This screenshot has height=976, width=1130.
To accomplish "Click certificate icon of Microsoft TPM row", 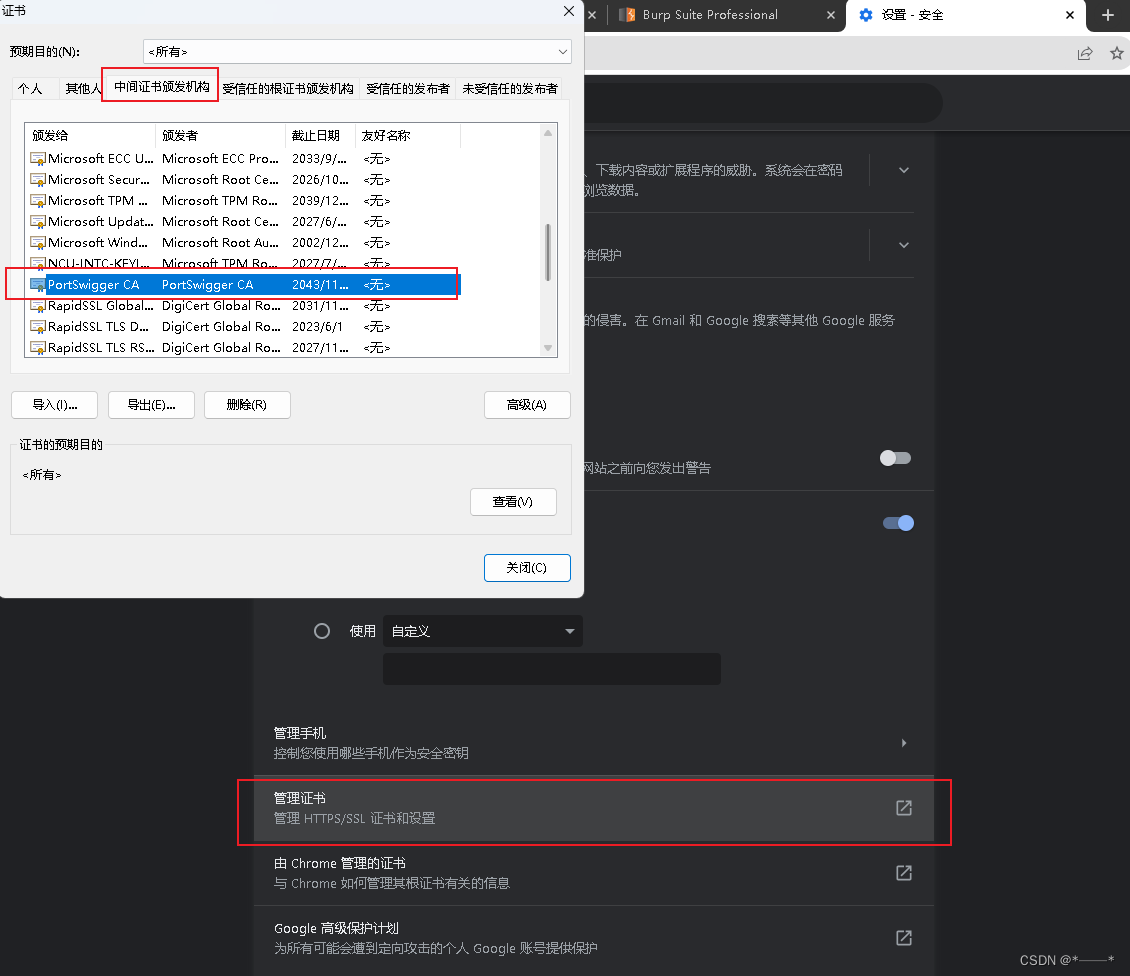I will pyautogui.click(x=37, y=200).
